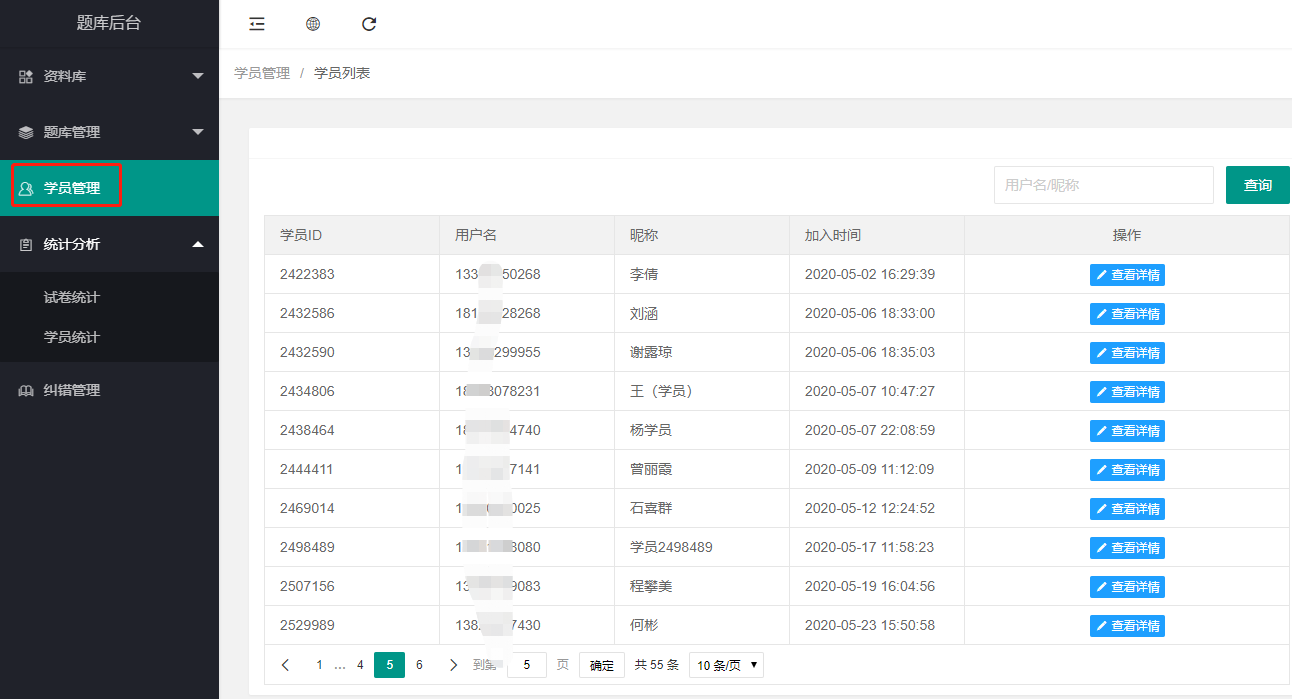The image size is (1292, 699).
Task: Click the 确定 page jump button
Action: (x=602, y=665)
